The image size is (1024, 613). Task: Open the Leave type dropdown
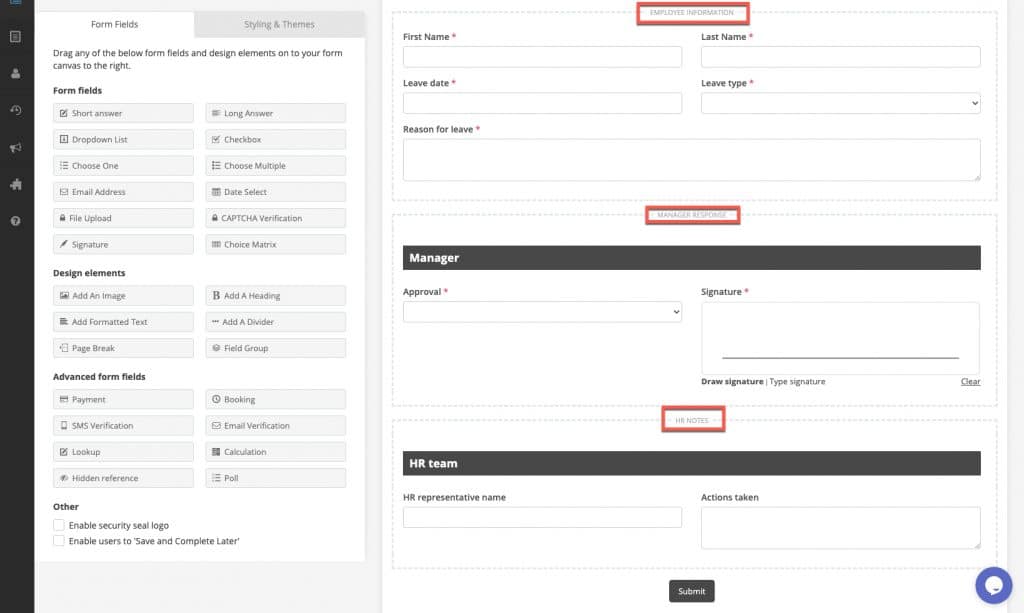[840, 103]
